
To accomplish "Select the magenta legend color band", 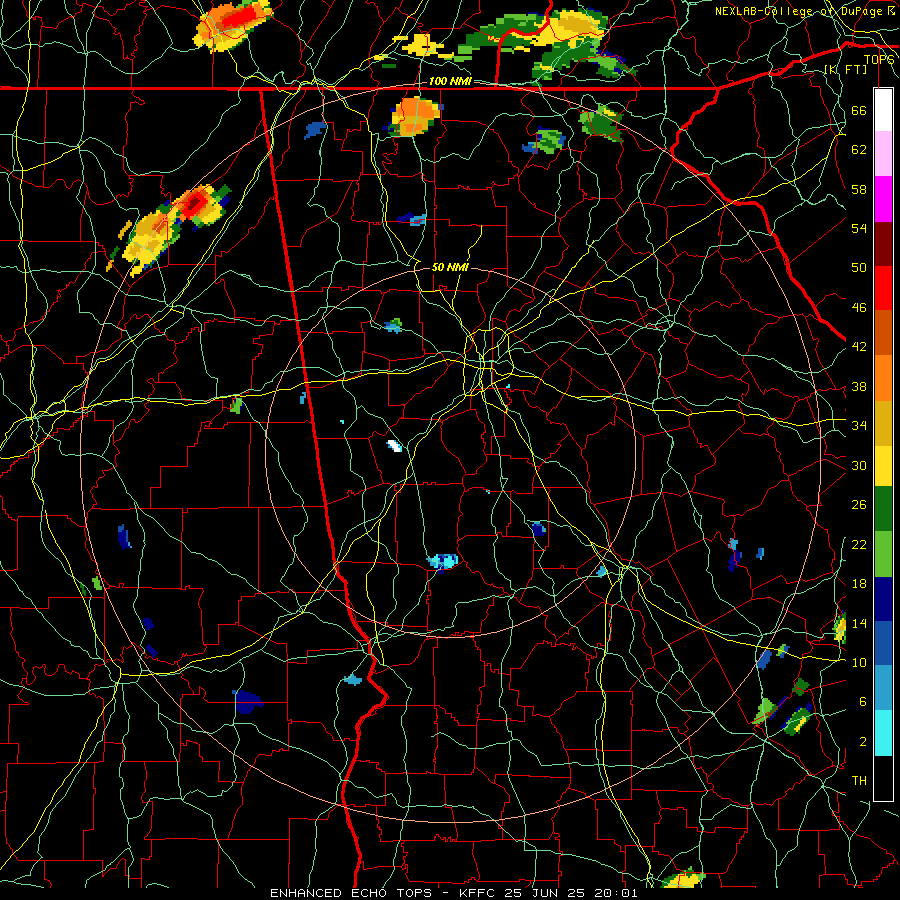I will click(x=883, y=199).
